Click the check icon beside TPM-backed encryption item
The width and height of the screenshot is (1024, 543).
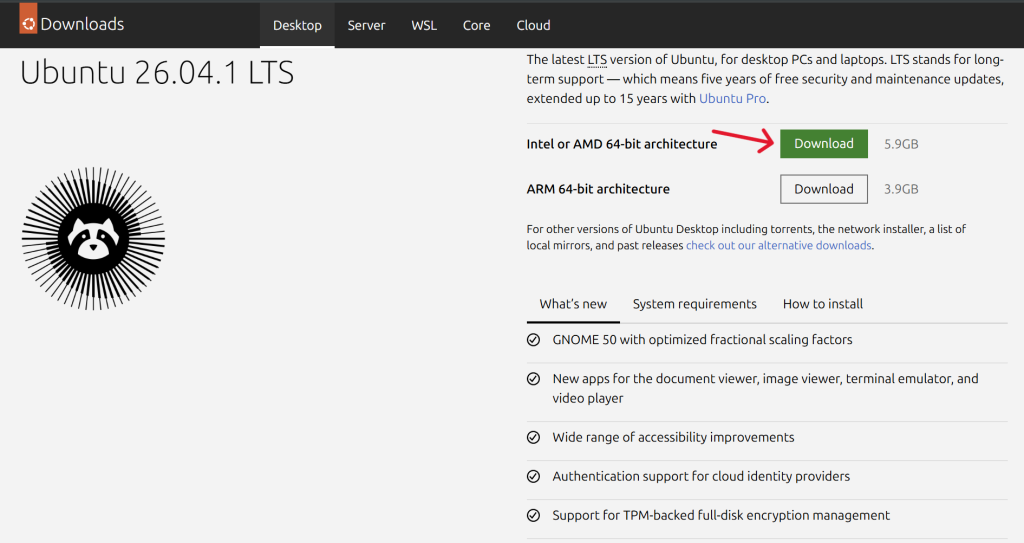point(534,516)
